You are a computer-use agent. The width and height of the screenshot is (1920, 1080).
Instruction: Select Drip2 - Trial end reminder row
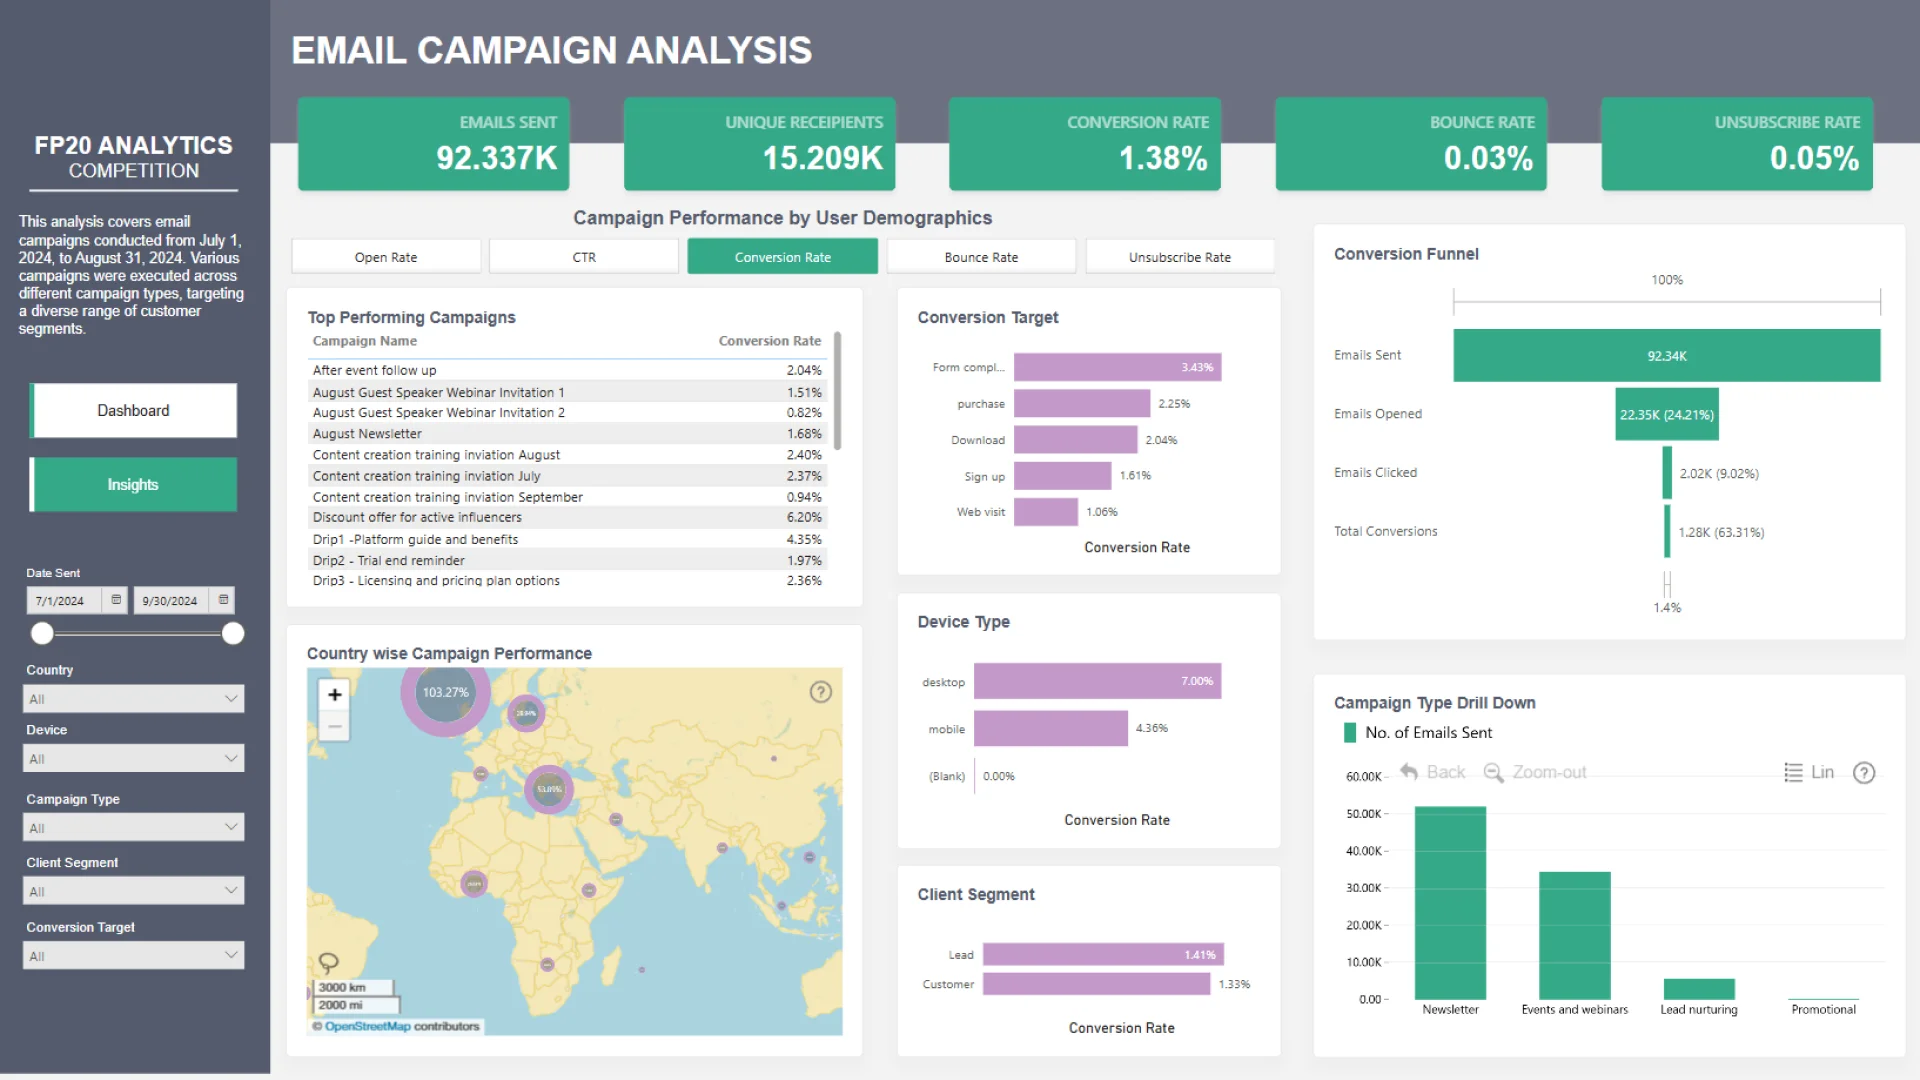pyautogui.click(x=568, y=561)
